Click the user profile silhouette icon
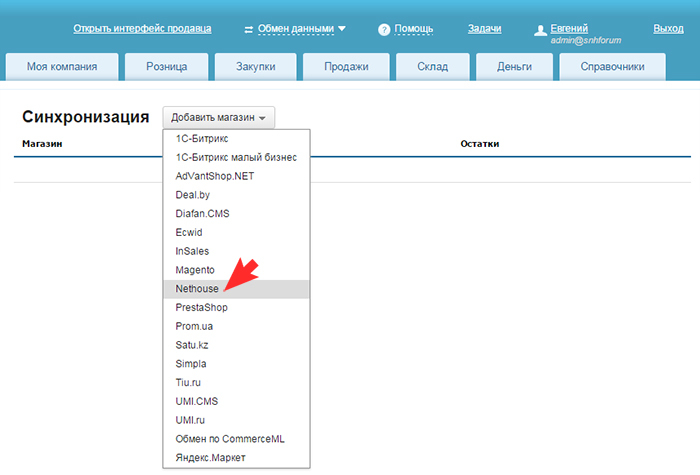700x475 pixels. pyautogui.click(x=540, y=30)
